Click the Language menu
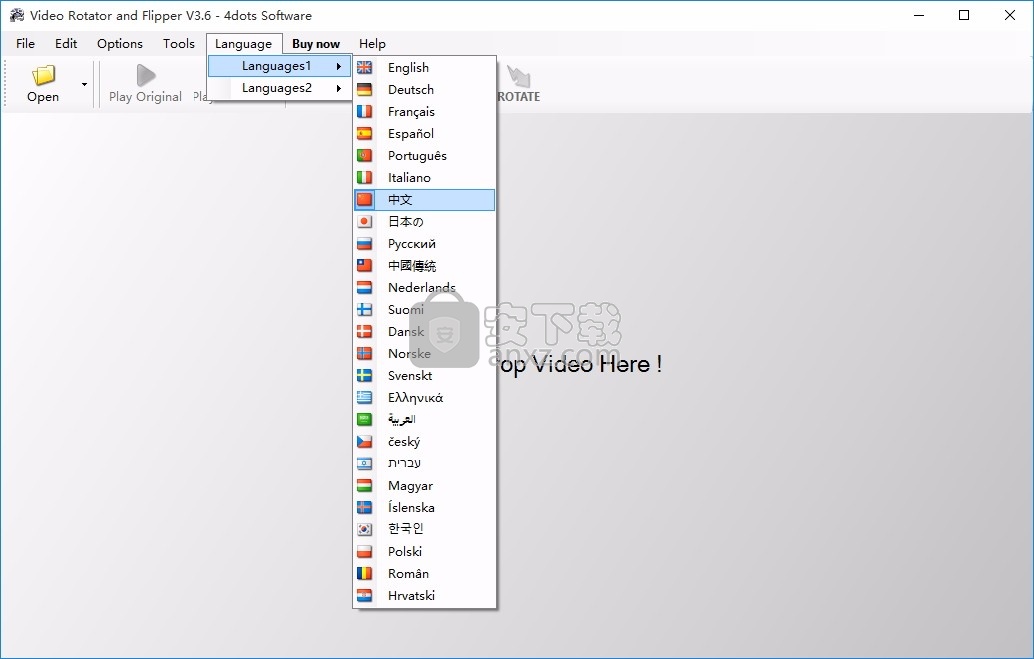The width and height of the screenshot is (1034, 659). click(x=243, y=44)
